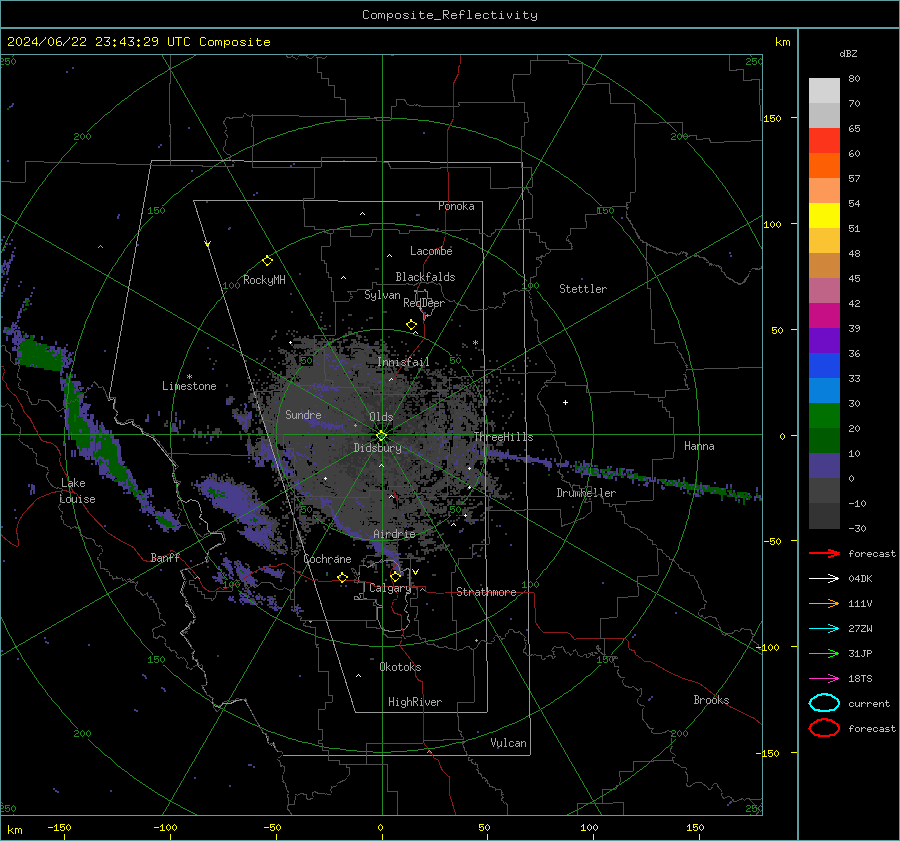Click the Drumheller city label
The width and height of the screenshot is (900, 841).
(586, 493)
